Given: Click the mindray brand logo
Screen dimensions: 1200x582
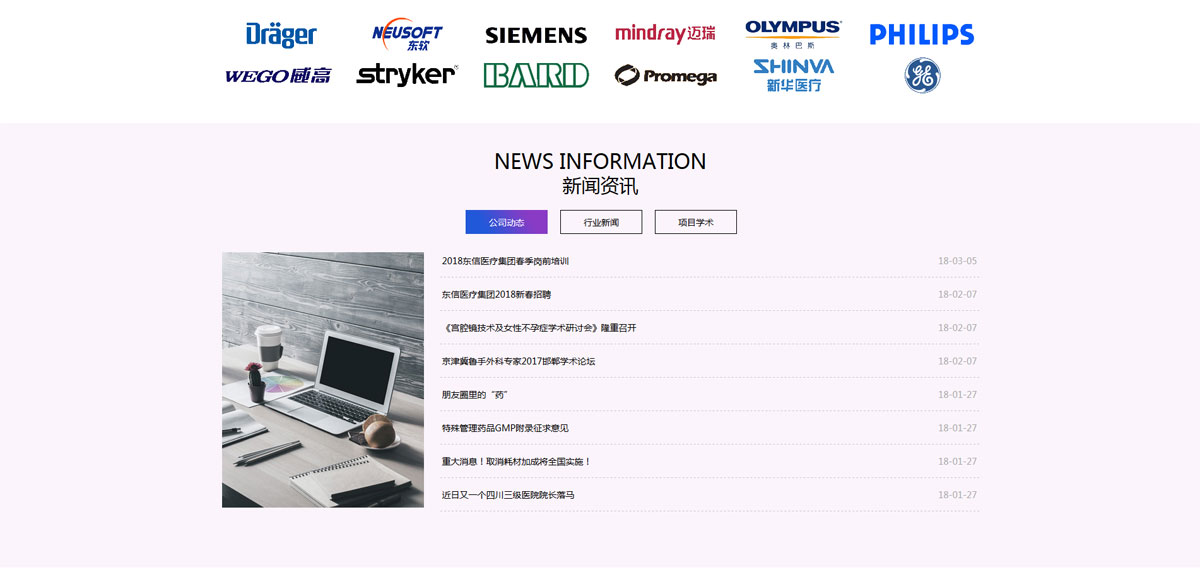Looking at the screenshot, I should click(665, 34).
